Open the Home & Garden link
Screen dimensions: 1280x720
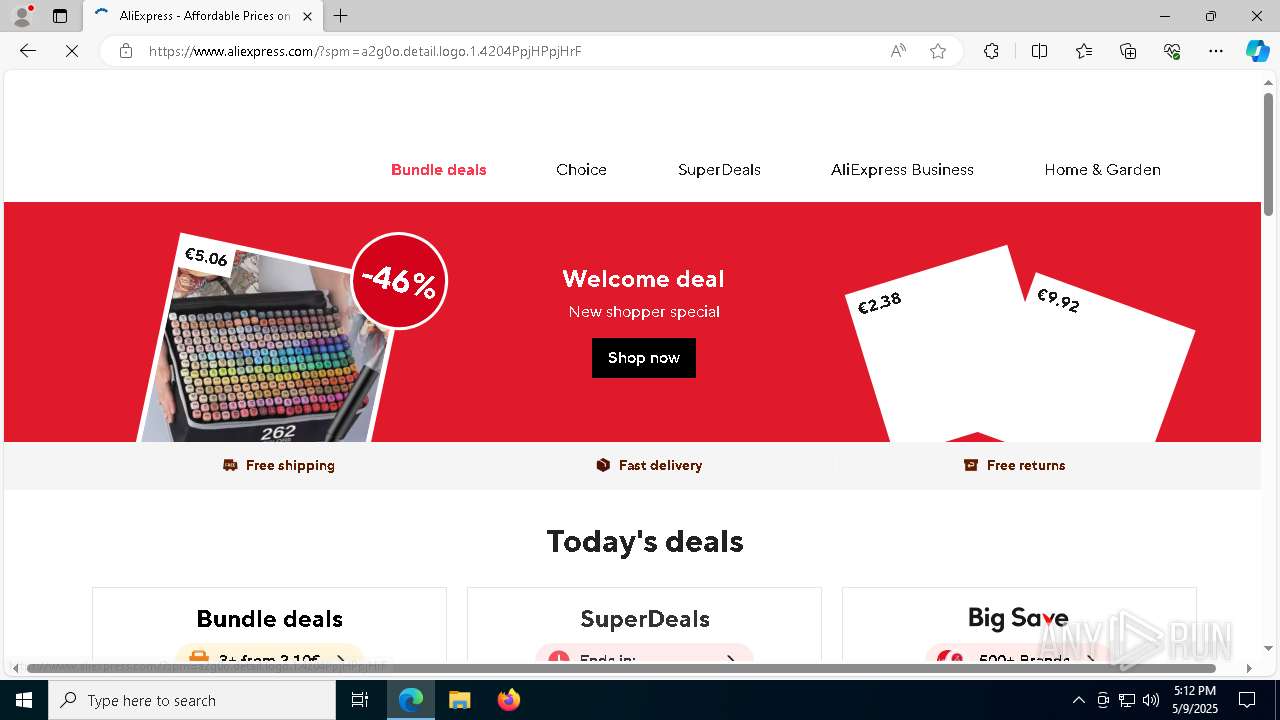click(1102, 170)
